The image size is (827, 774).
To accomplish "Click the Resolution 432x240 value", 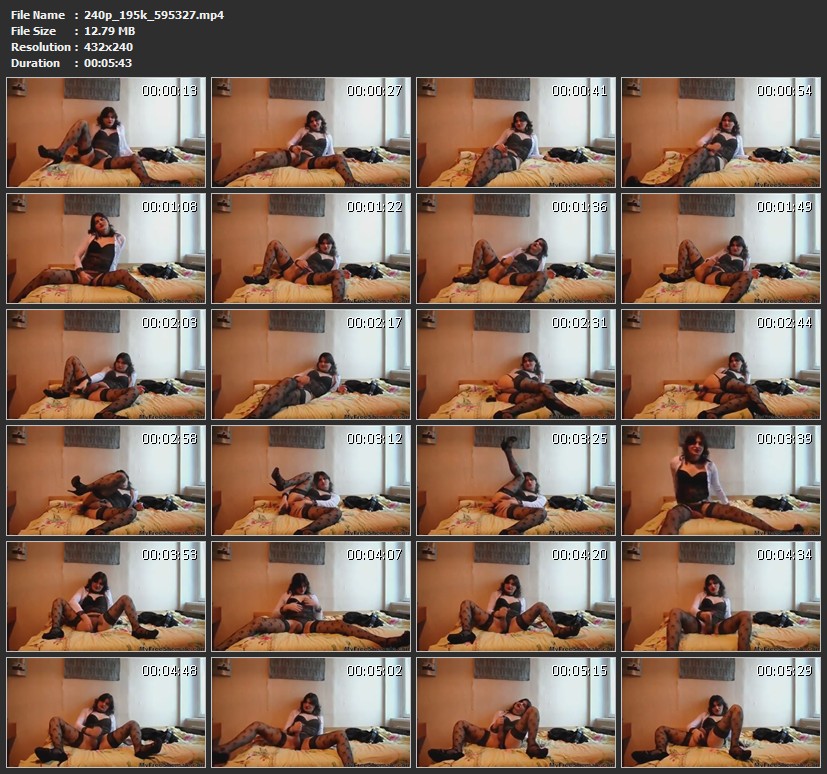I will click(x=109, y=47).
